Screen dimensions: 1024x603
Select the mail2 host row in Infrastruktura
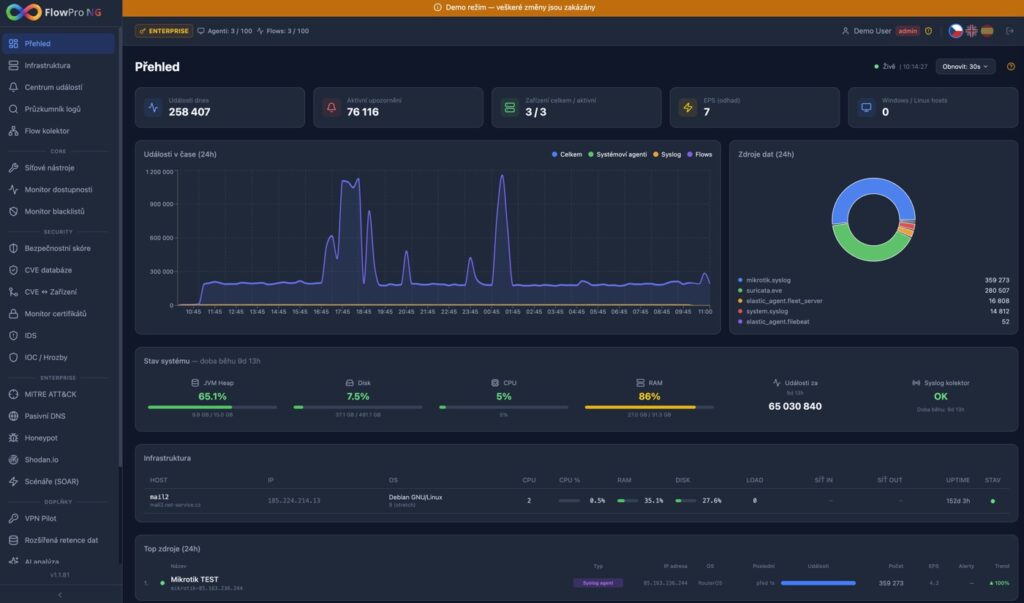576,500
